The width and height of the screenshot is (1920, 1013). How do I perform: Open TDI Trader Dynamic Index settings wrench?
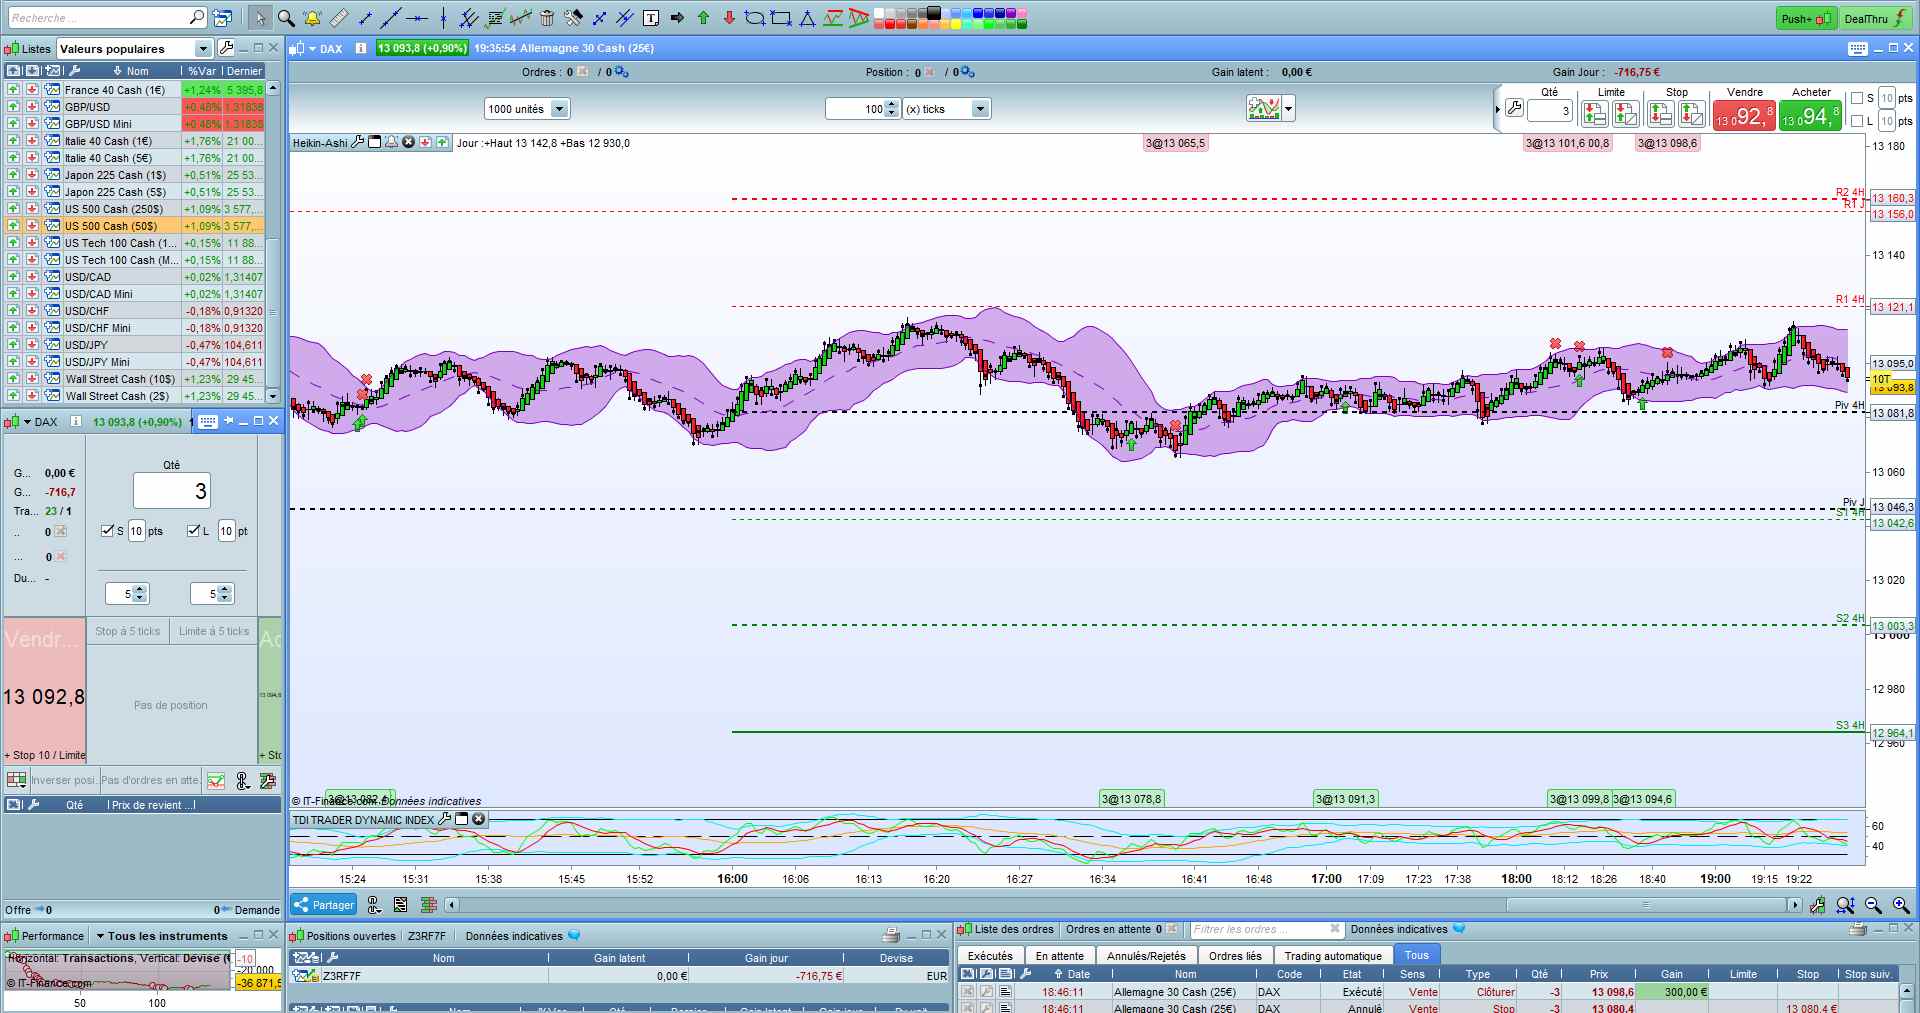[x=444, y=819]
